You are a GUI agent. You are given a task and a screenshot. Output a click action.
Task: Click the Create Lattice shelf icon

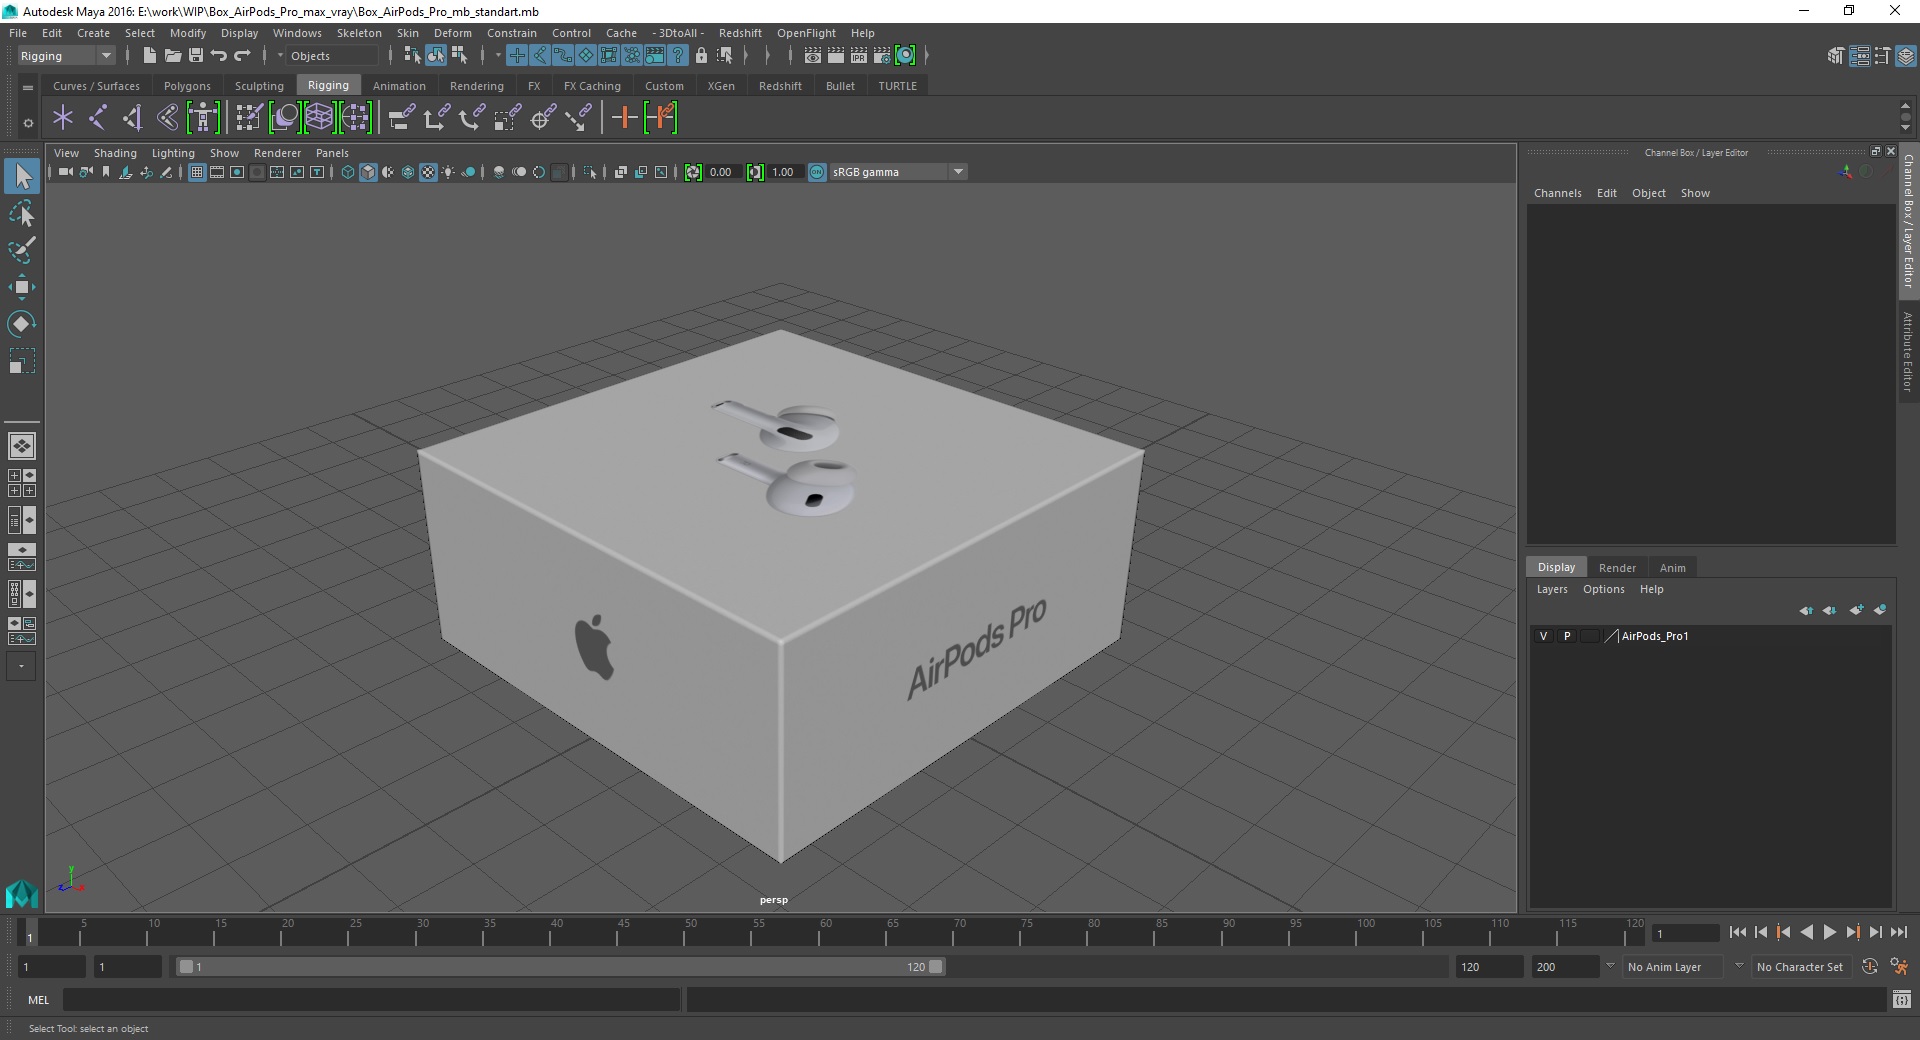(x=319, y=118)
